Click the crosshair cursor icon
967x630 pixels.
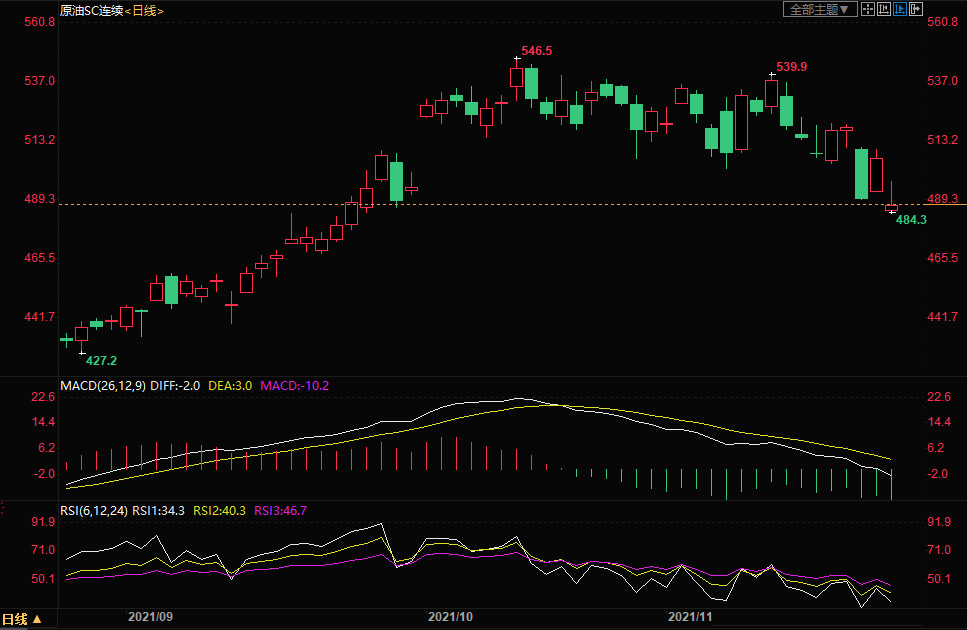(868, 9)
